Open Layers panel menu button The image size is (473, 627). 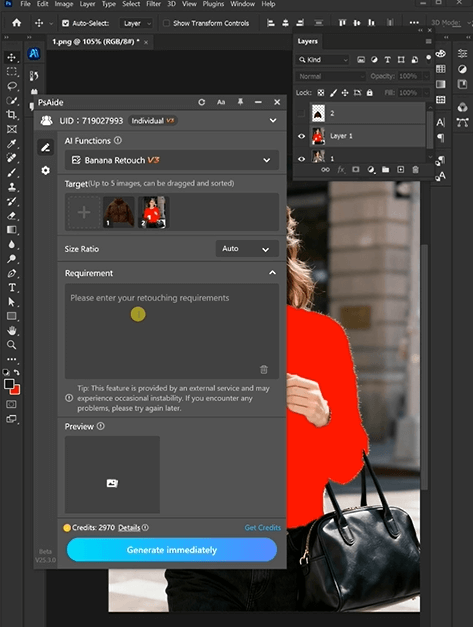pyautogui.click(x=428, y=41)
